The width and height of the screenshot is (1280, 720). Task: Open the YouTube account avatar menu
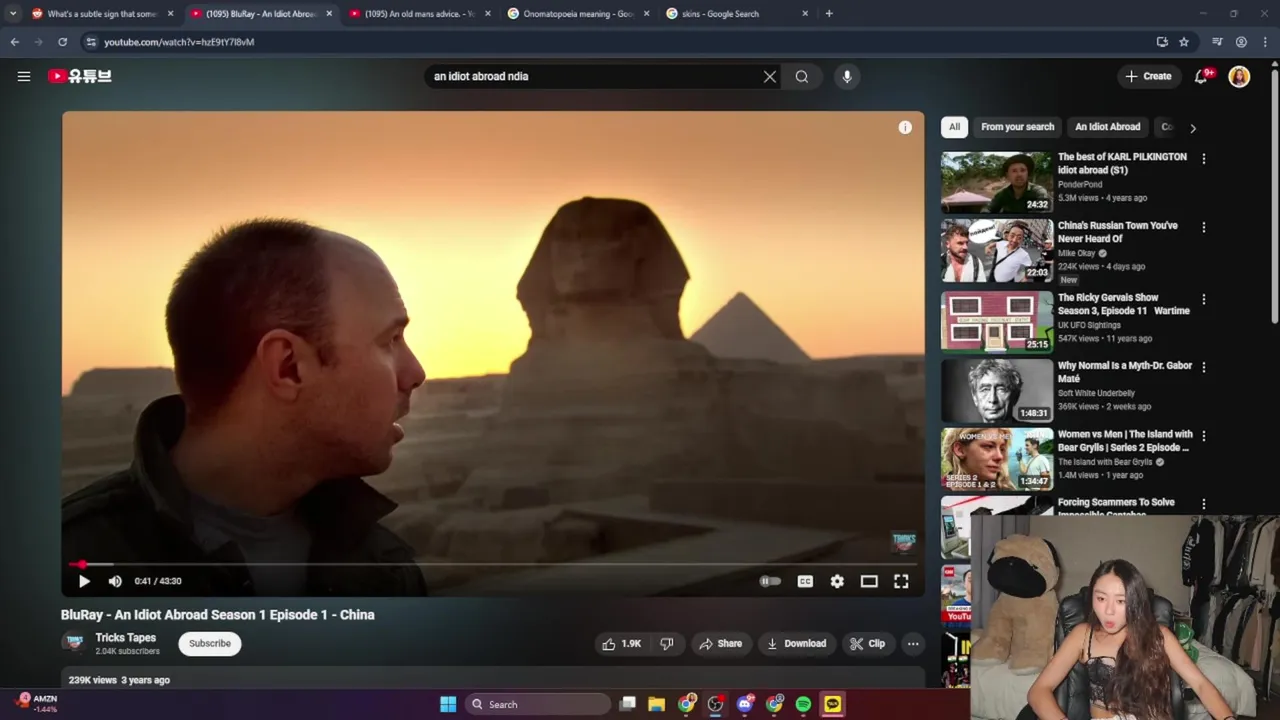click(x=1239, y=76)
